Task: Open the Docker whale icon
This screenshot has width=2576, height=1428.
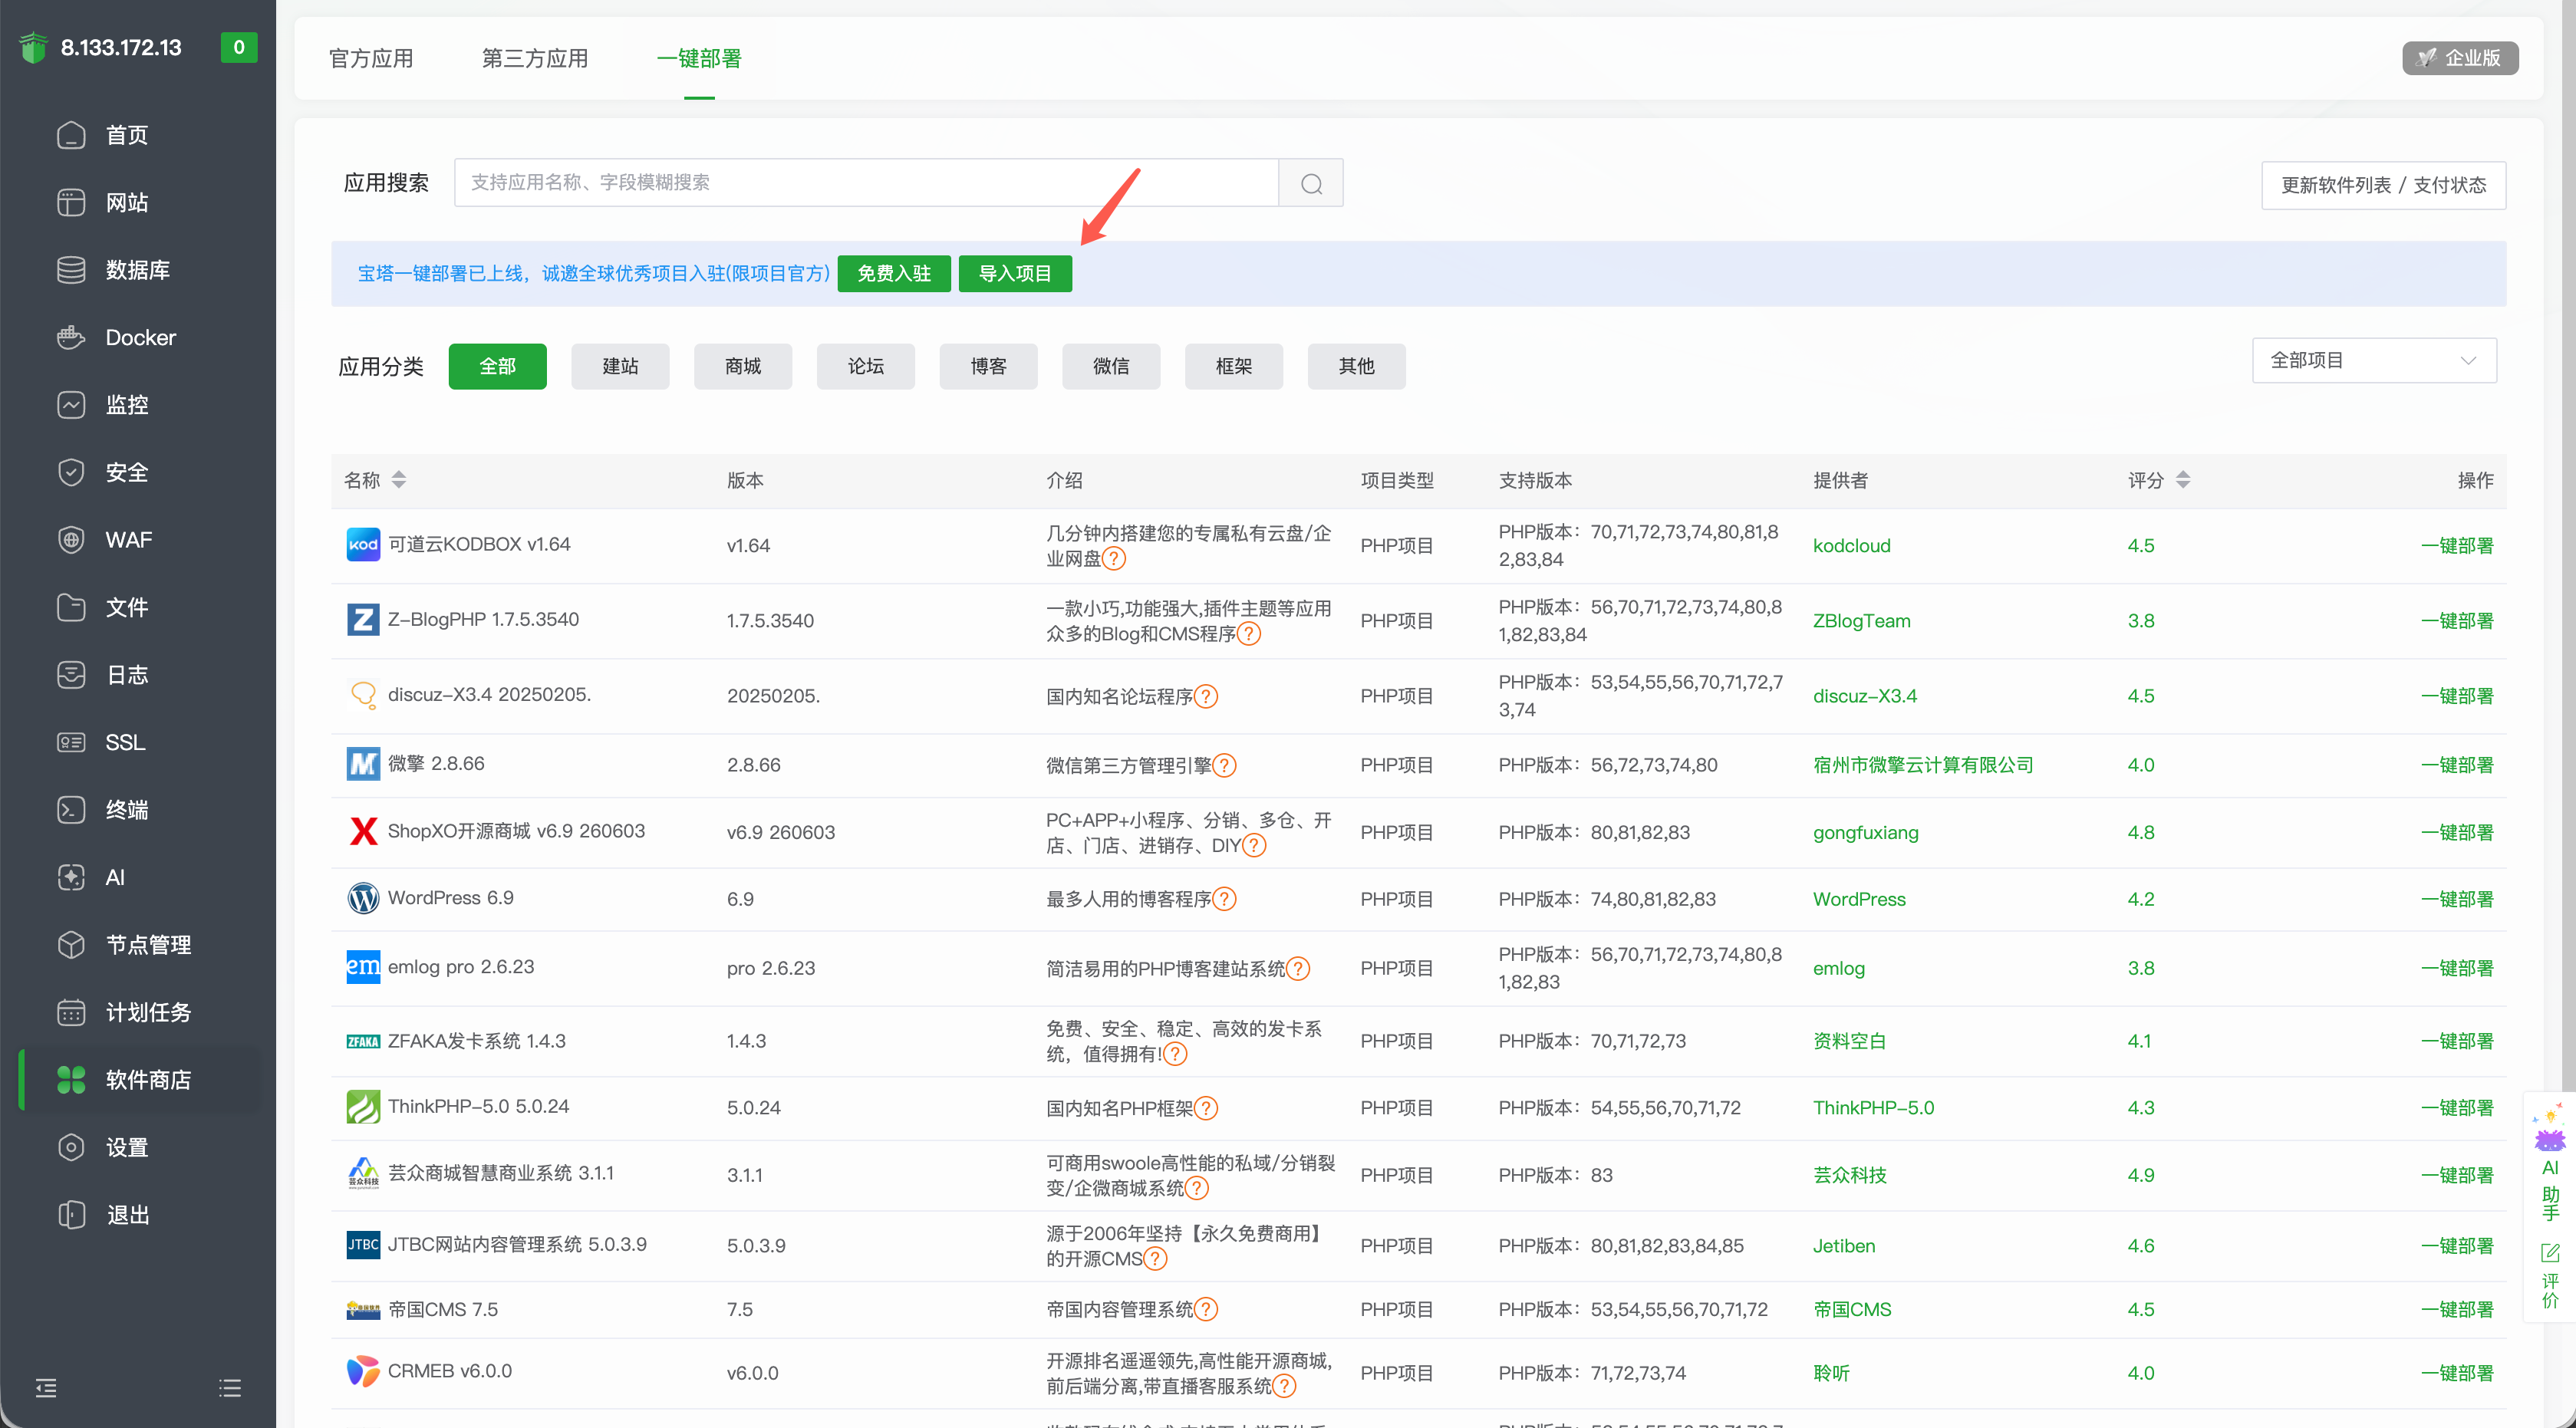Action: click(71, 337)
